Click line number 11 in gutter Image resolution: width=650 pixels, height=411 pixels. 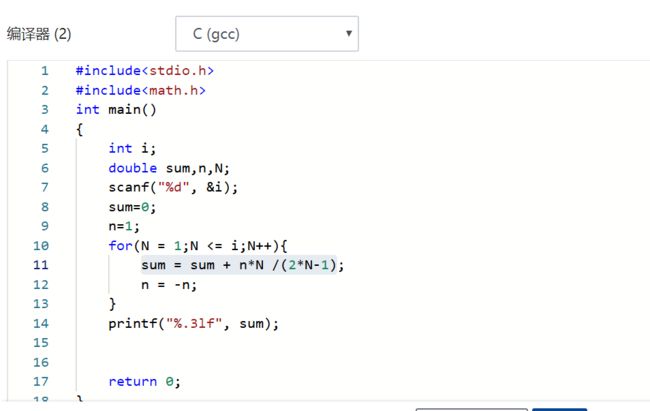pos(41,265)
